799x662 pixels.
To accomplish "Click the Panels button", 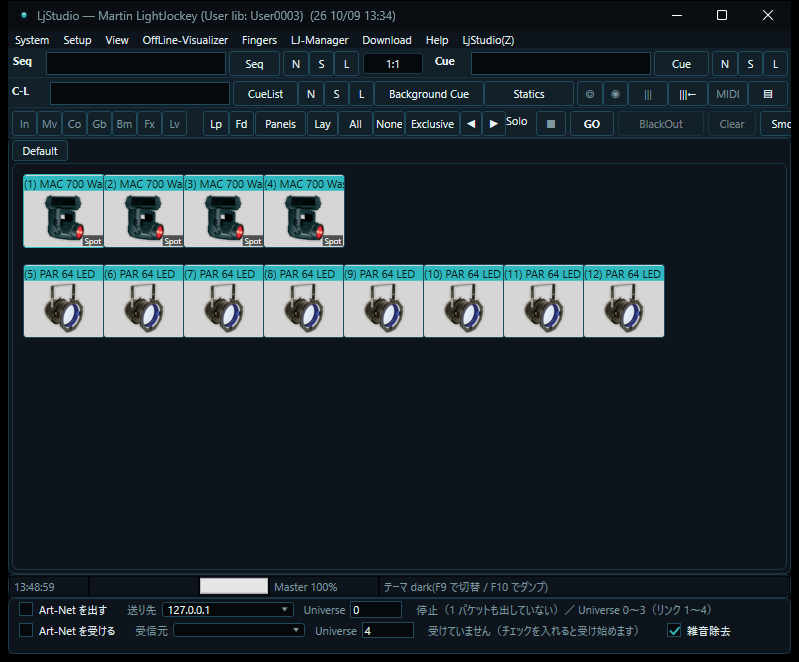I will (280, 124).
